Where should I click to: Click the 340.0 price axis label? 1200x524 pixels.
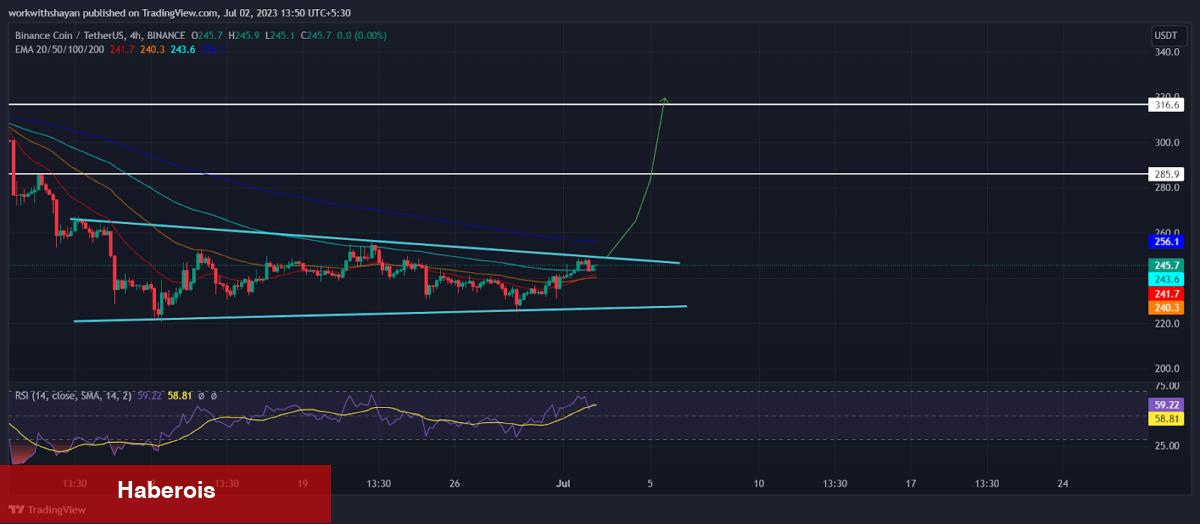(x=1166, y=52)
